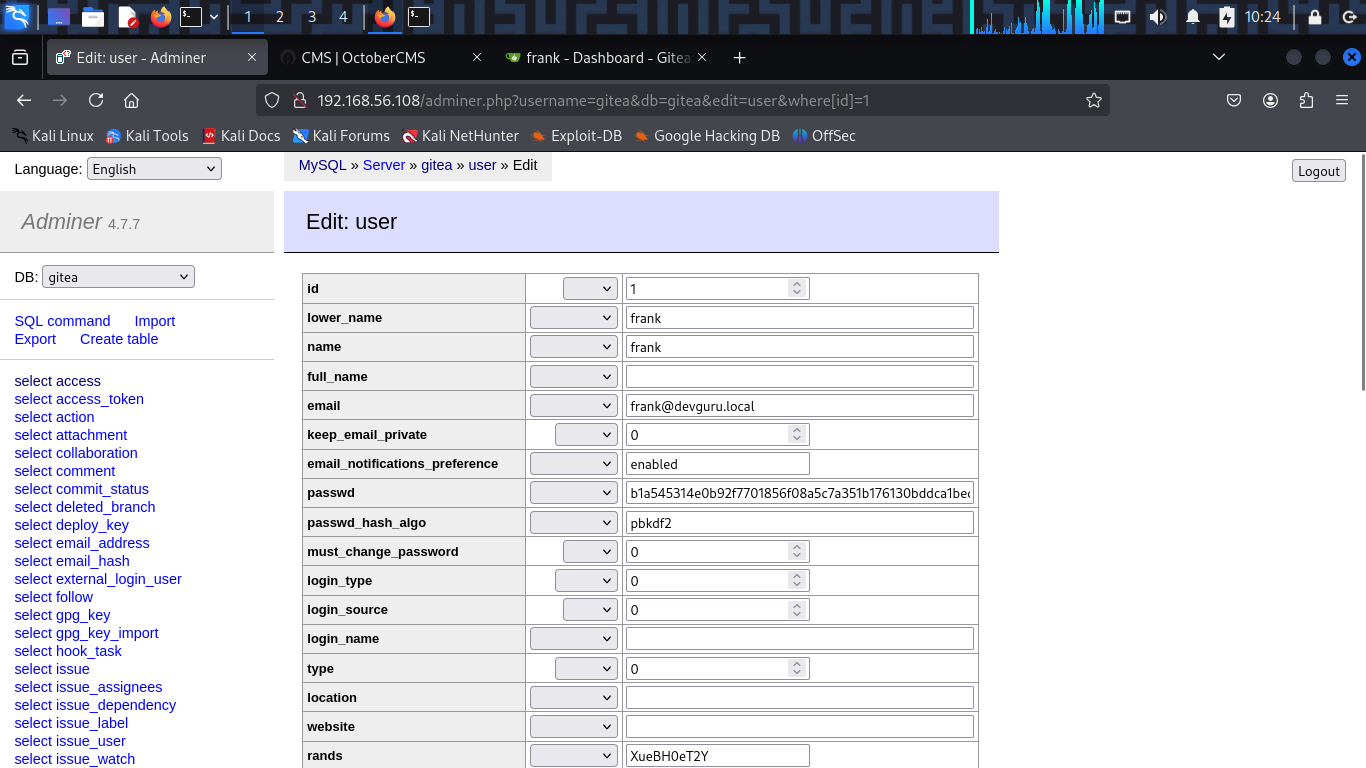Open a new browser tab with plus icon
1366x768 pixels.
740,58
